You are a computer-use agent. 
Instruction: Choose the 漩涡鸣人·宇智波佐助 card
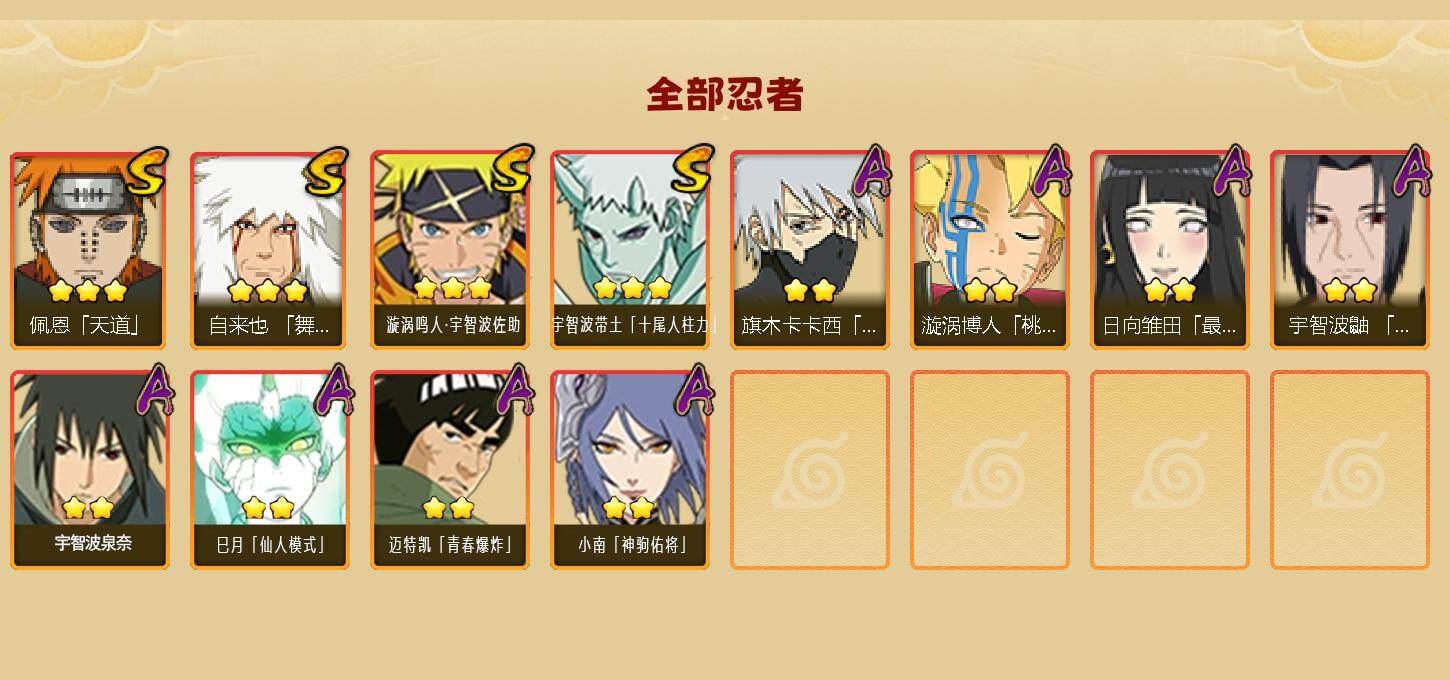(x=450, y=250)
